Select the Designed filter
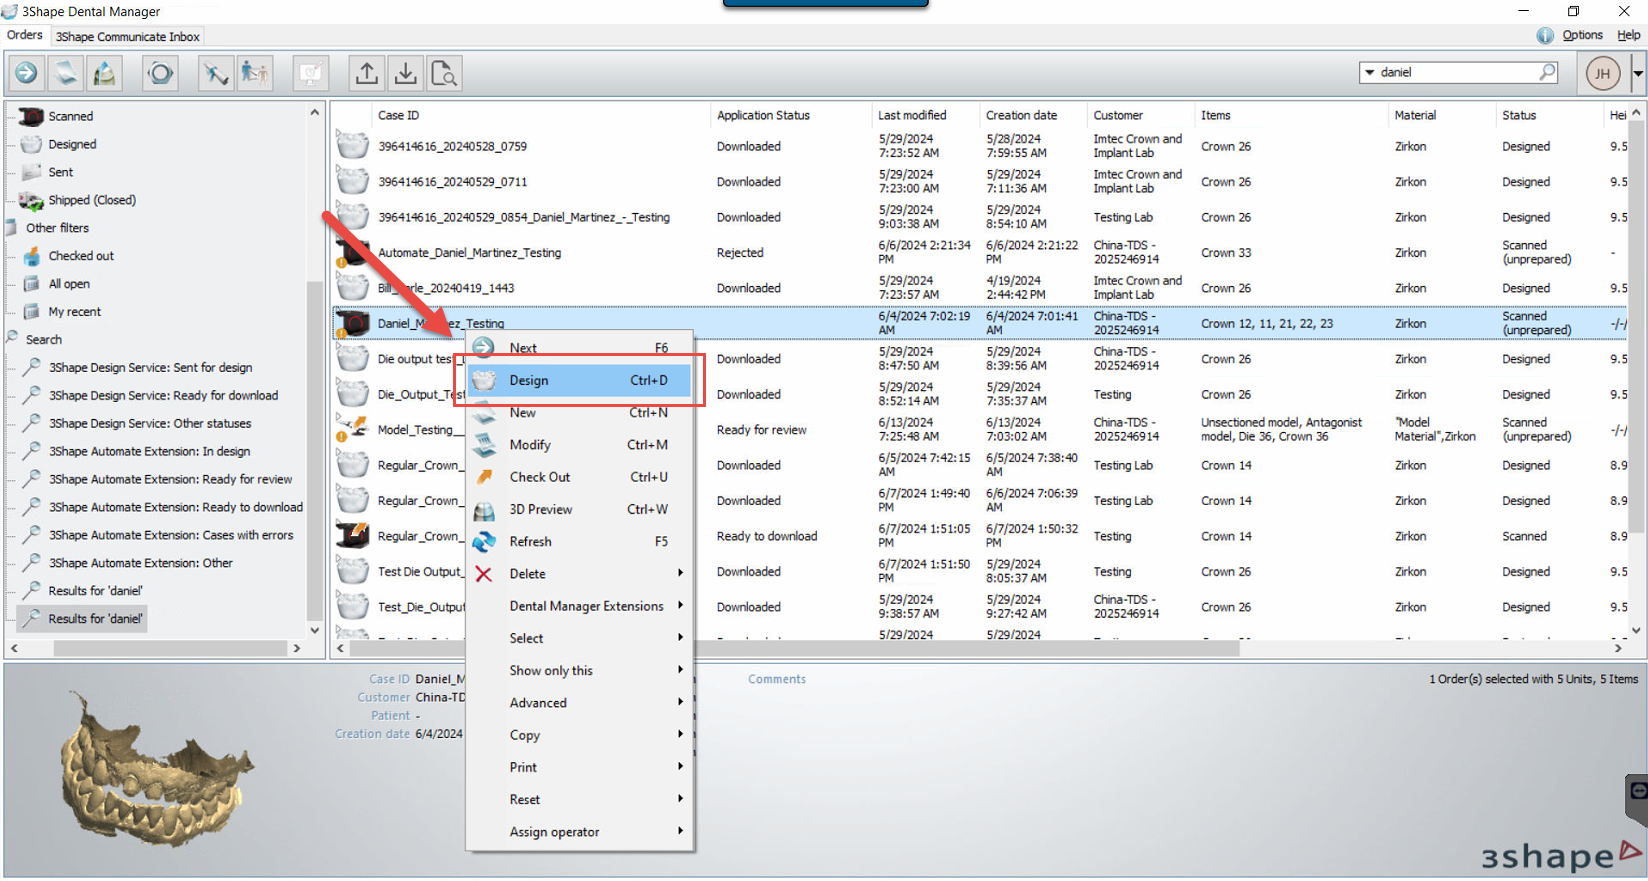 (x=72, y=144)
